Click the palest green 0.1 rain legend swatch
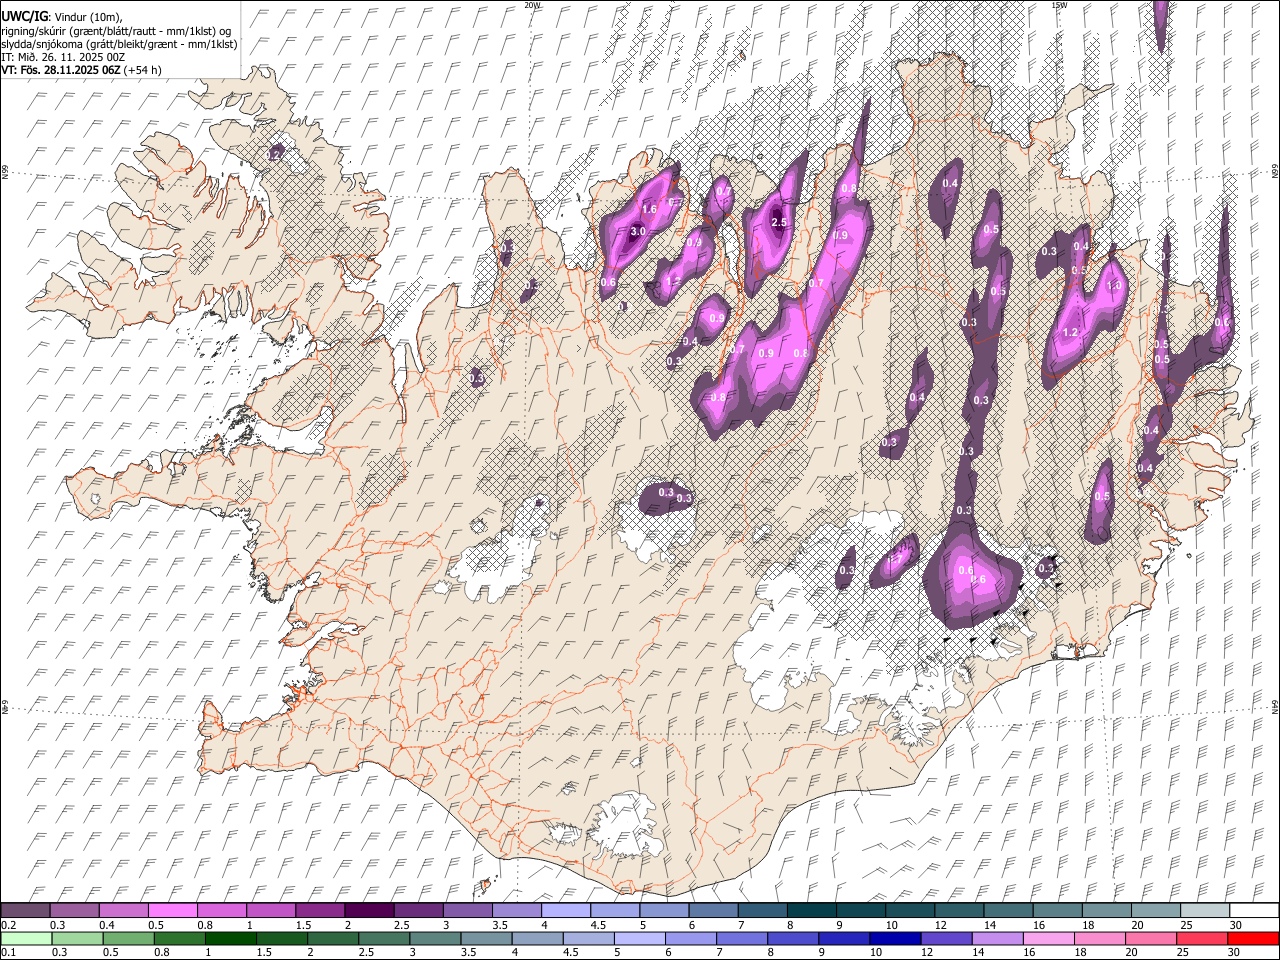This screenshot has width=1280, height=960. (26, 938)
